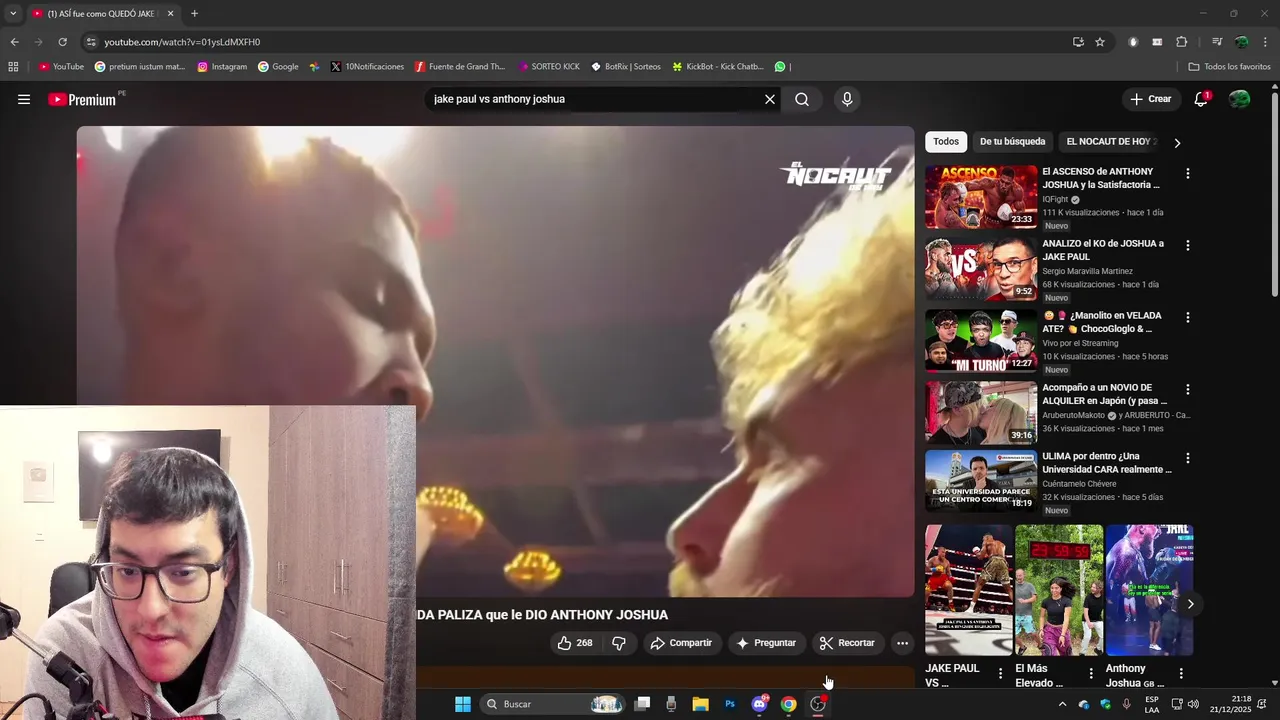This screenshot has width=1280, height=720.
Task: View site information icon in address bar
Action: coord(91,42)
